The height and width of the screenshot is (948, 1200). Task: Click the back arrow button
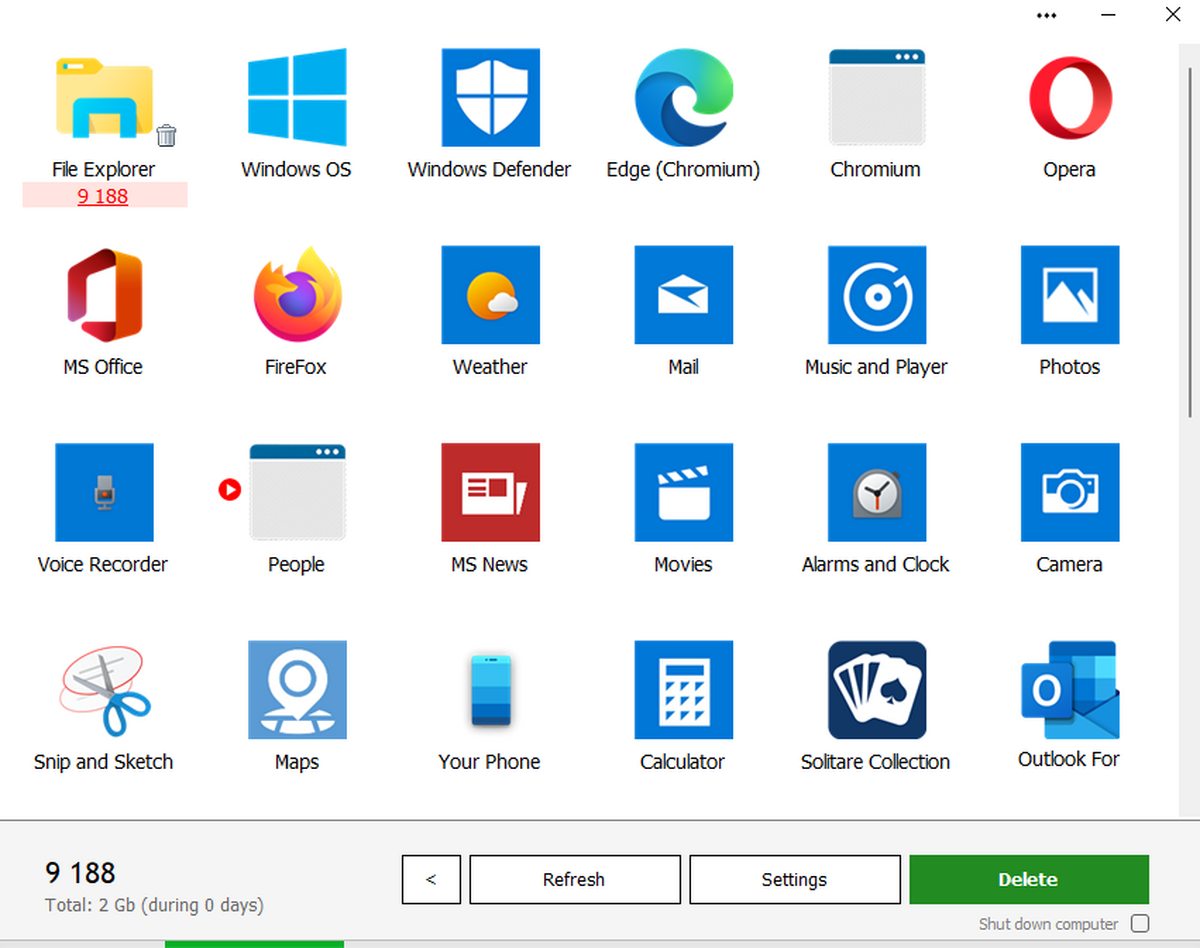point(431,880)
